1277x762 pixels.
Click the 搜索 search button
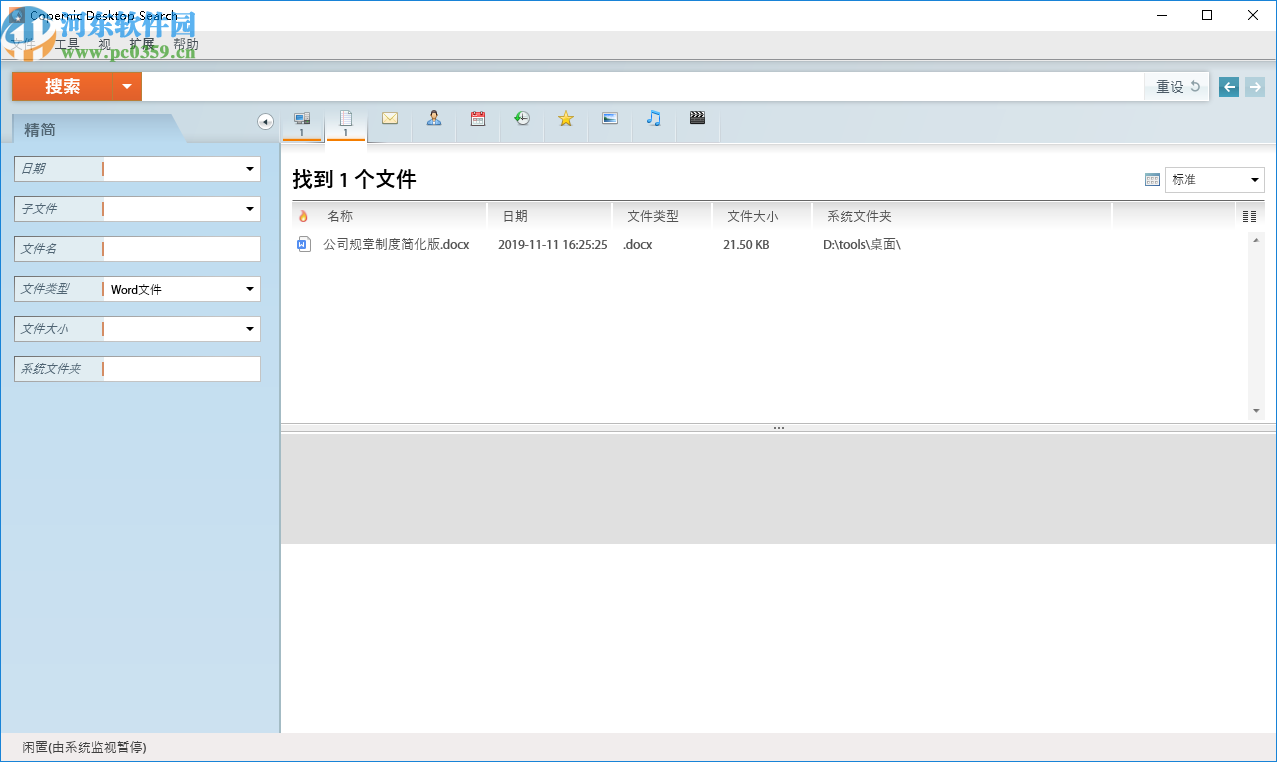[65, 87]
